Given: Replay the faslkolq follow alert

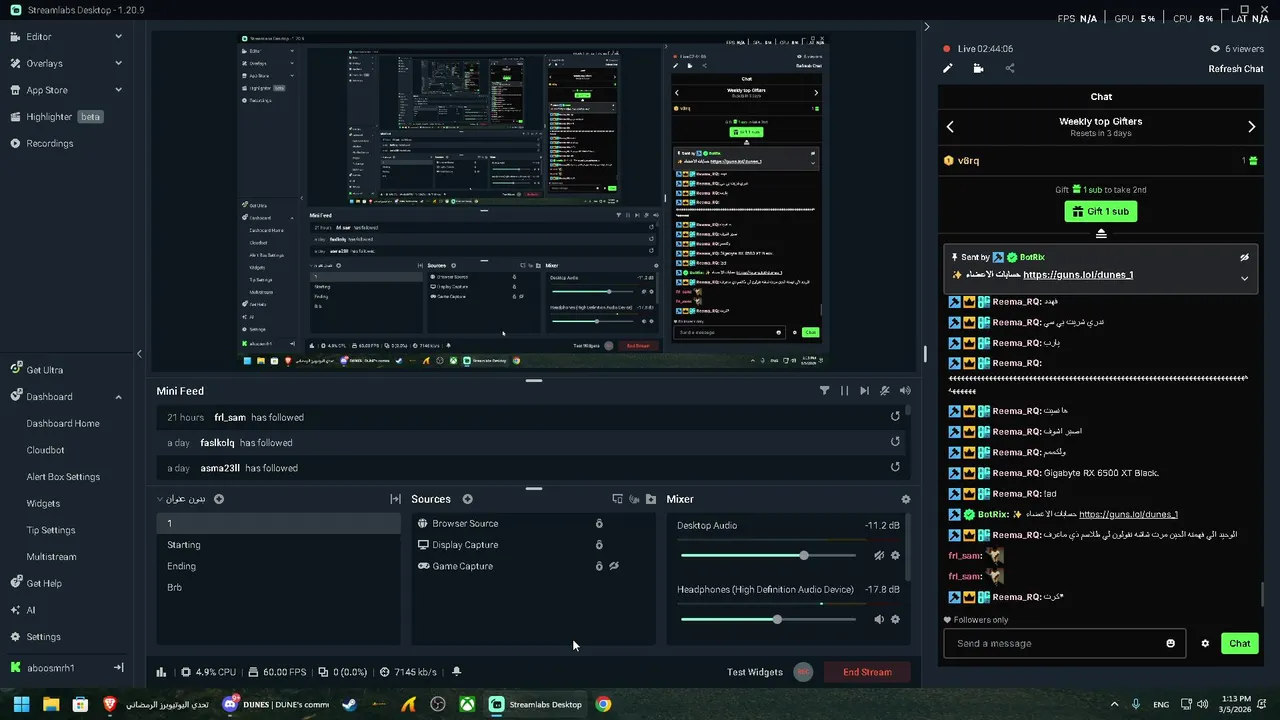Looking at the screenshot, I should tap(895, 442).
